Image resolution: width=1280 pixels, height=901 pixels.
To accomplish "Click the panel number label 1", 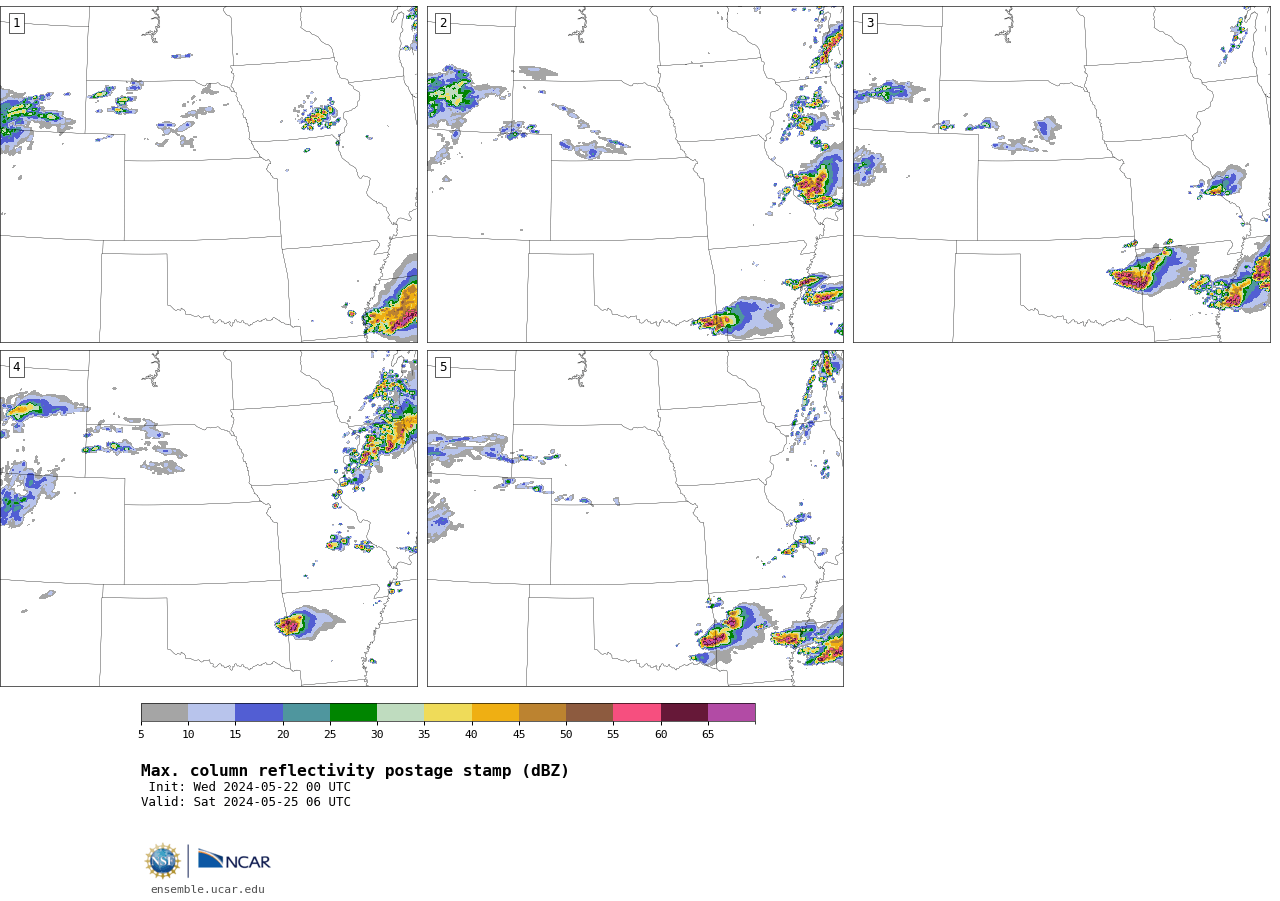I will [x=16, y=23].
